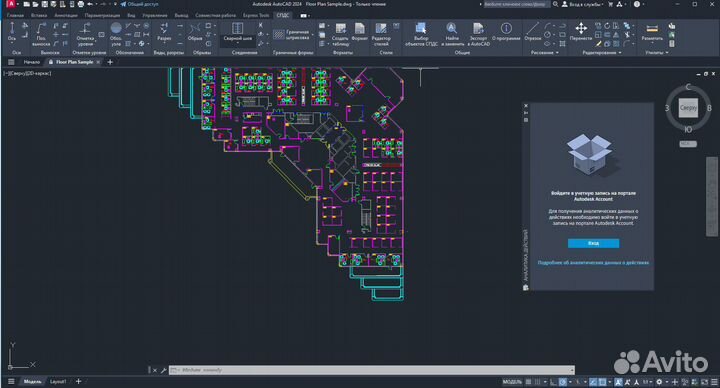Click the search magnifier in title bar
The height and width of the screenshot is (388, 720).
coord(555,4)
